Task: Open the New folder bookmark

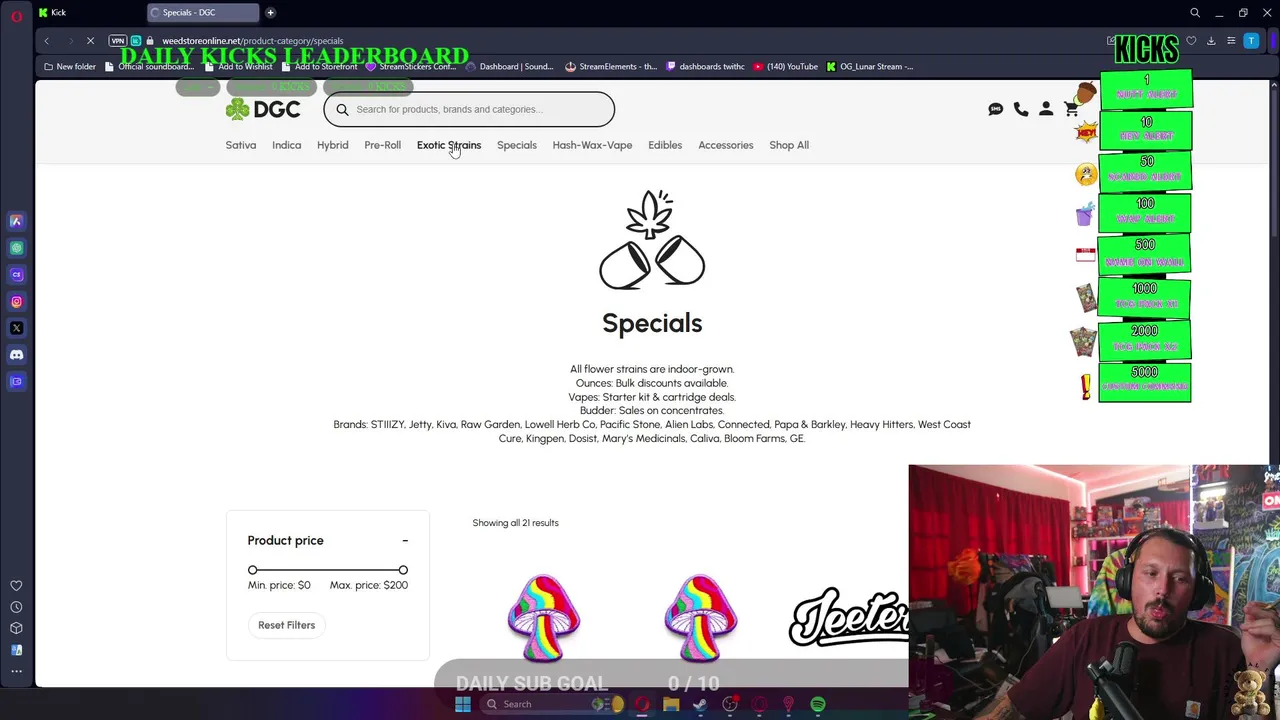Action: pos(70,66)
